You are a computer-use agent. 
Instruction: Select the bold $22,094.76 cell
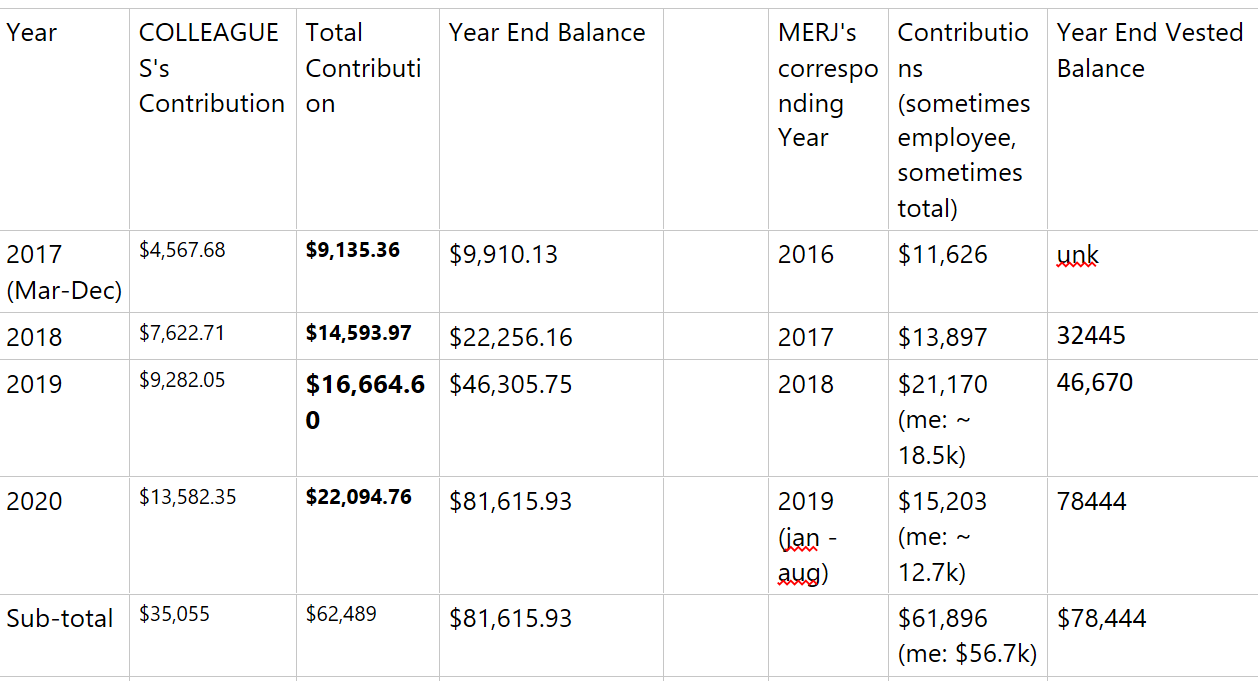[358, 497]
